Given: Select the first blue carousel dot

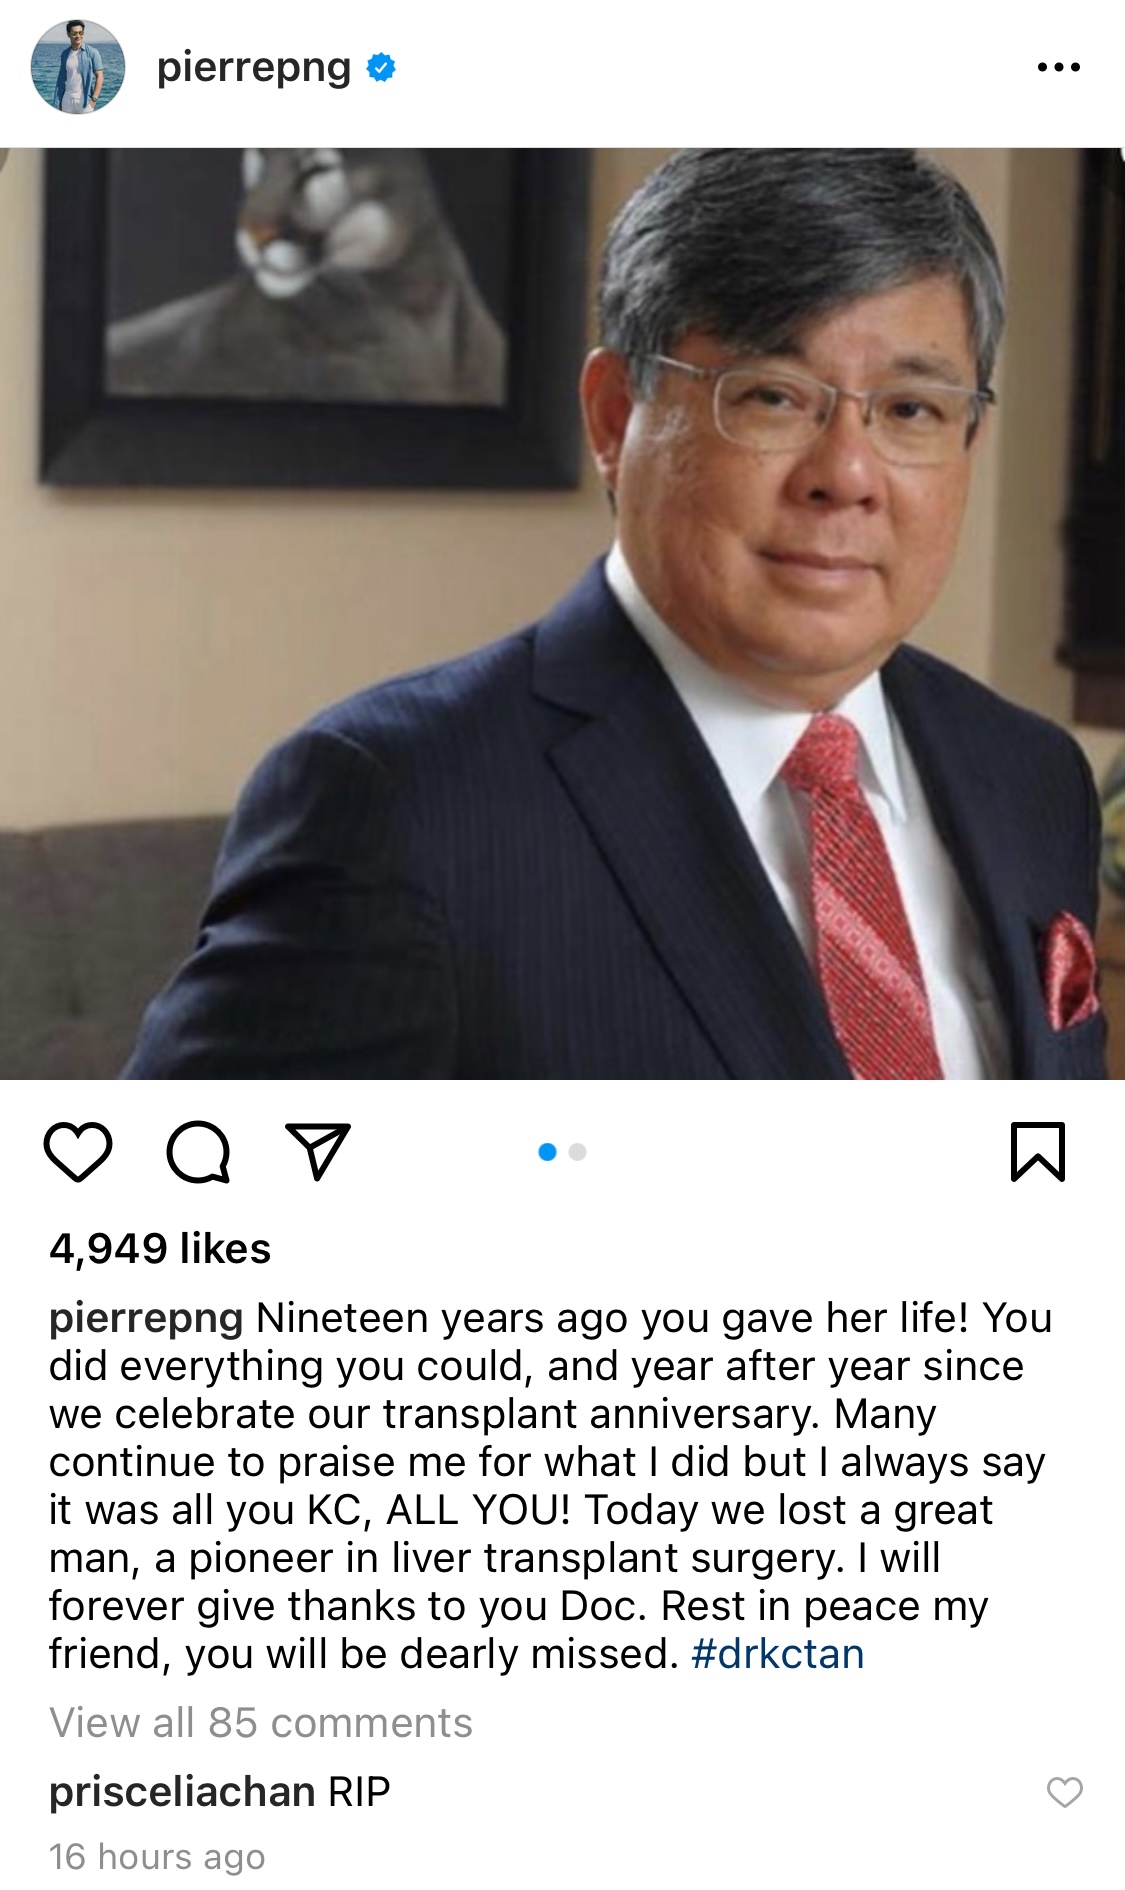Looking at the screenshot, I should coord(547,1152).
